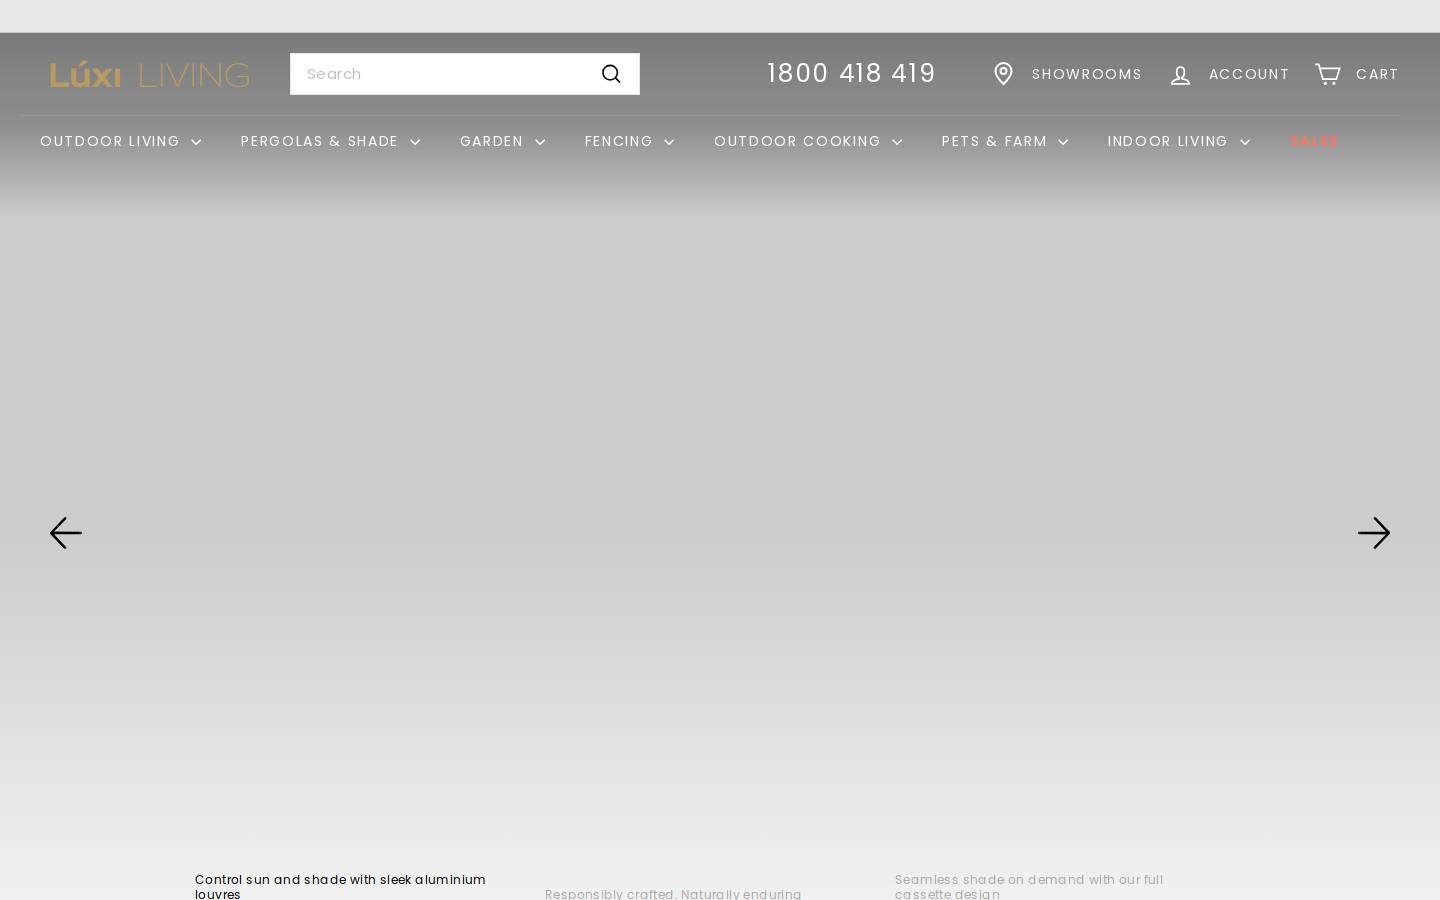Expand the Pets & Farm chevron
The image size is (1440, 900).
pos(1063,142)
